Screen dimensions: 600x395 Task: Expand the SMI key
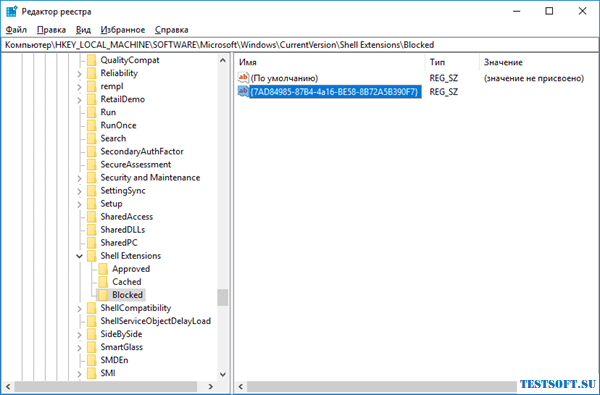click(x=79, y=374)
